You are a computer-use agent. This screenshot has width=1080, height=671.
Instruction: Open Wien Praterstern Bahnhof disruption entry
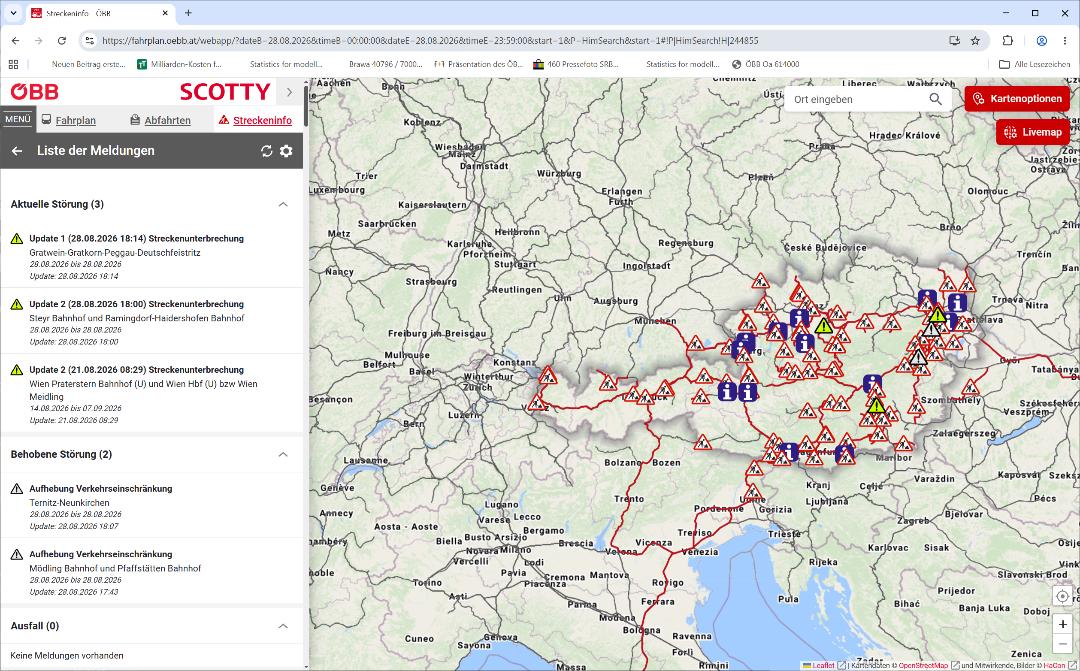152,394
